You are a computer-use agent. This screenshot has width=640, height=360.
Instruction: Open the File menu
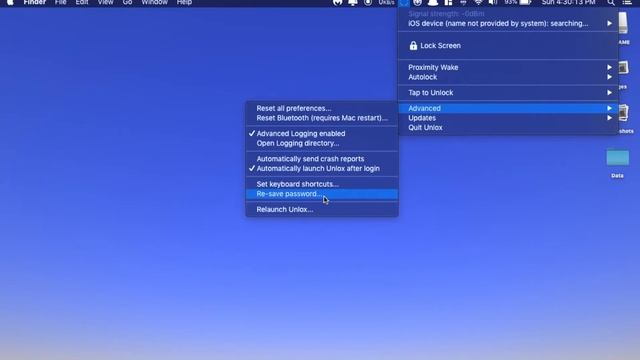[x=60, y=2]
